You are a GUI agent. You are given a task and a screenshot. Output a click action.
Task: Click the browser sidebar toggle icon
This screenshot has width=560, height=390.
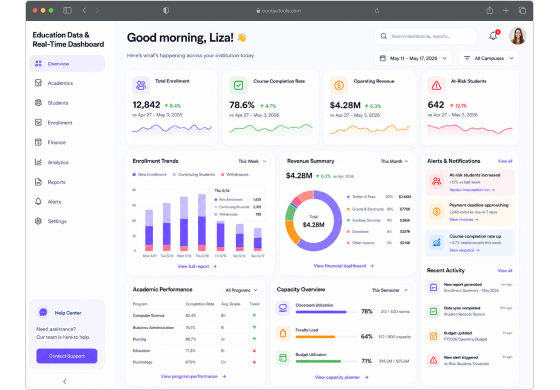pyautogui.click(x=67, y=10)
